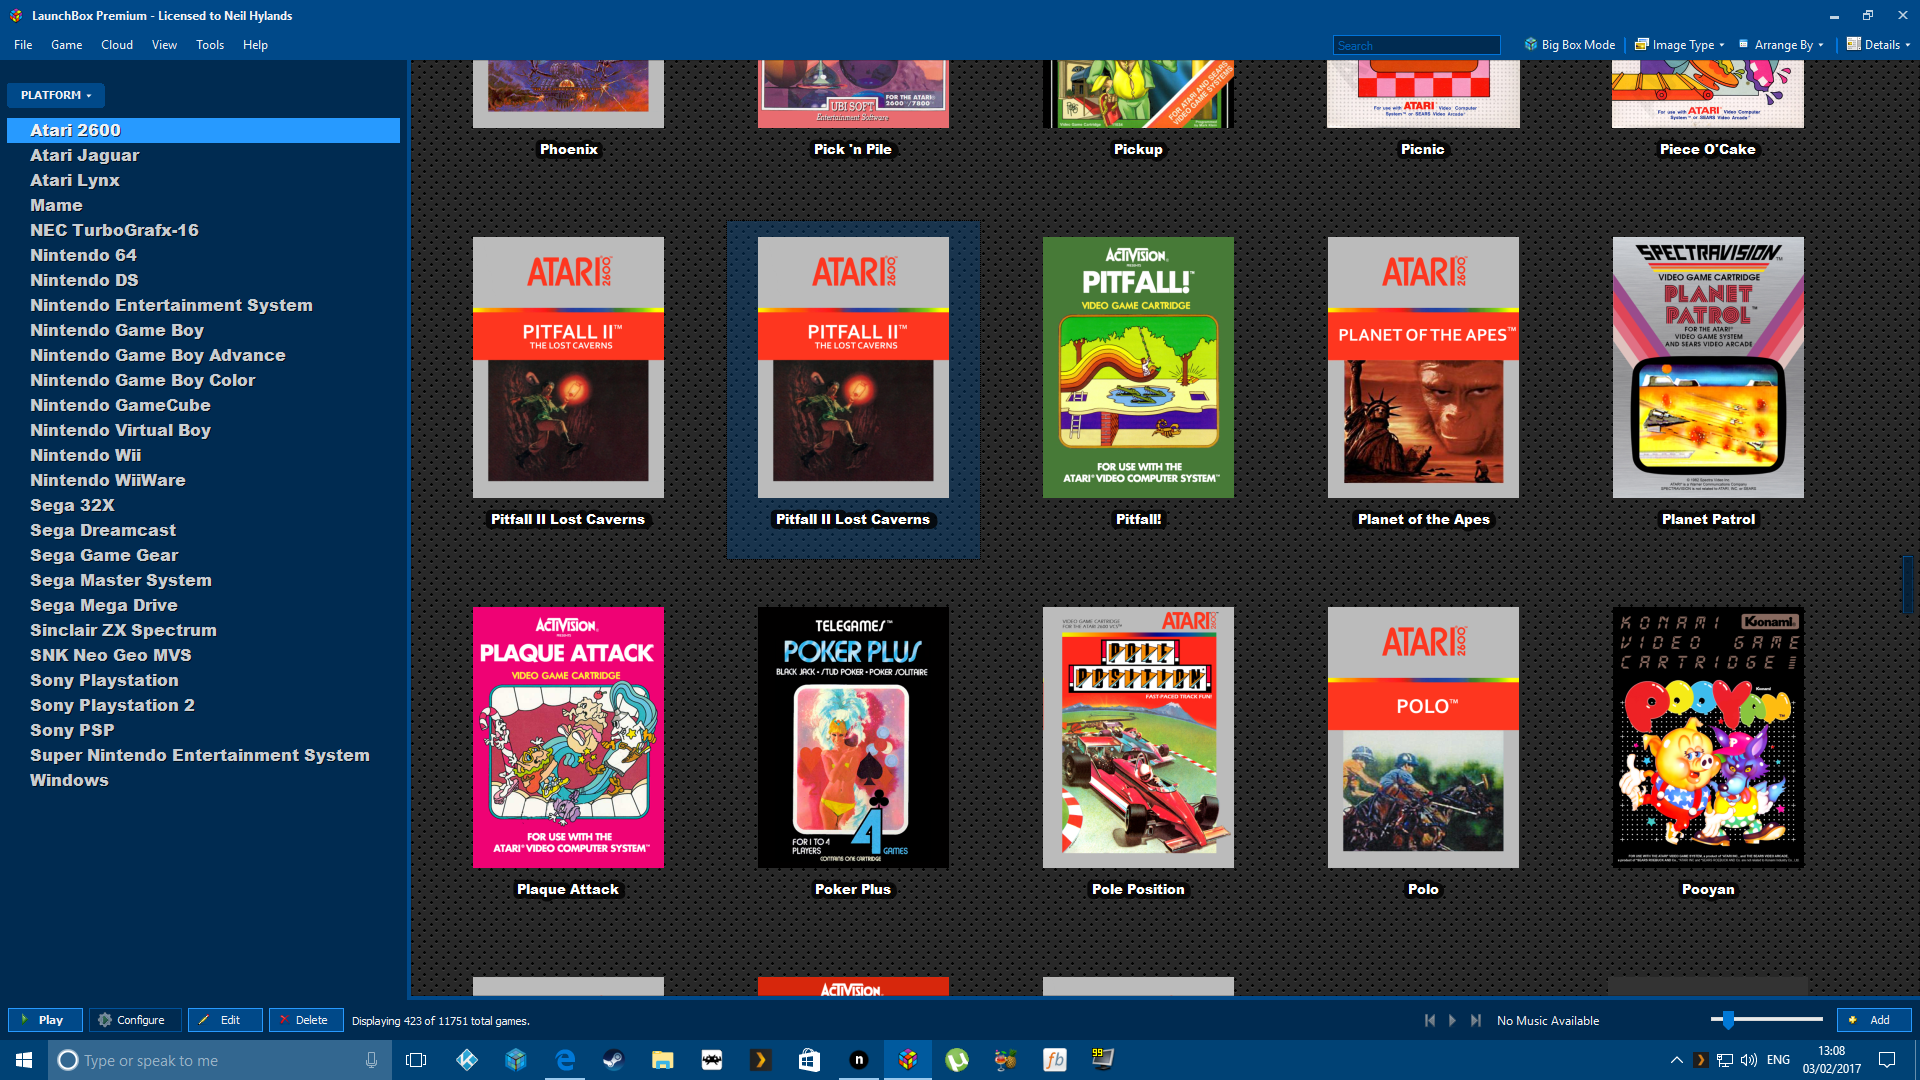Open the fb taskbar application
Screen dimensions: 1920x1080
pos(1055,1060)
